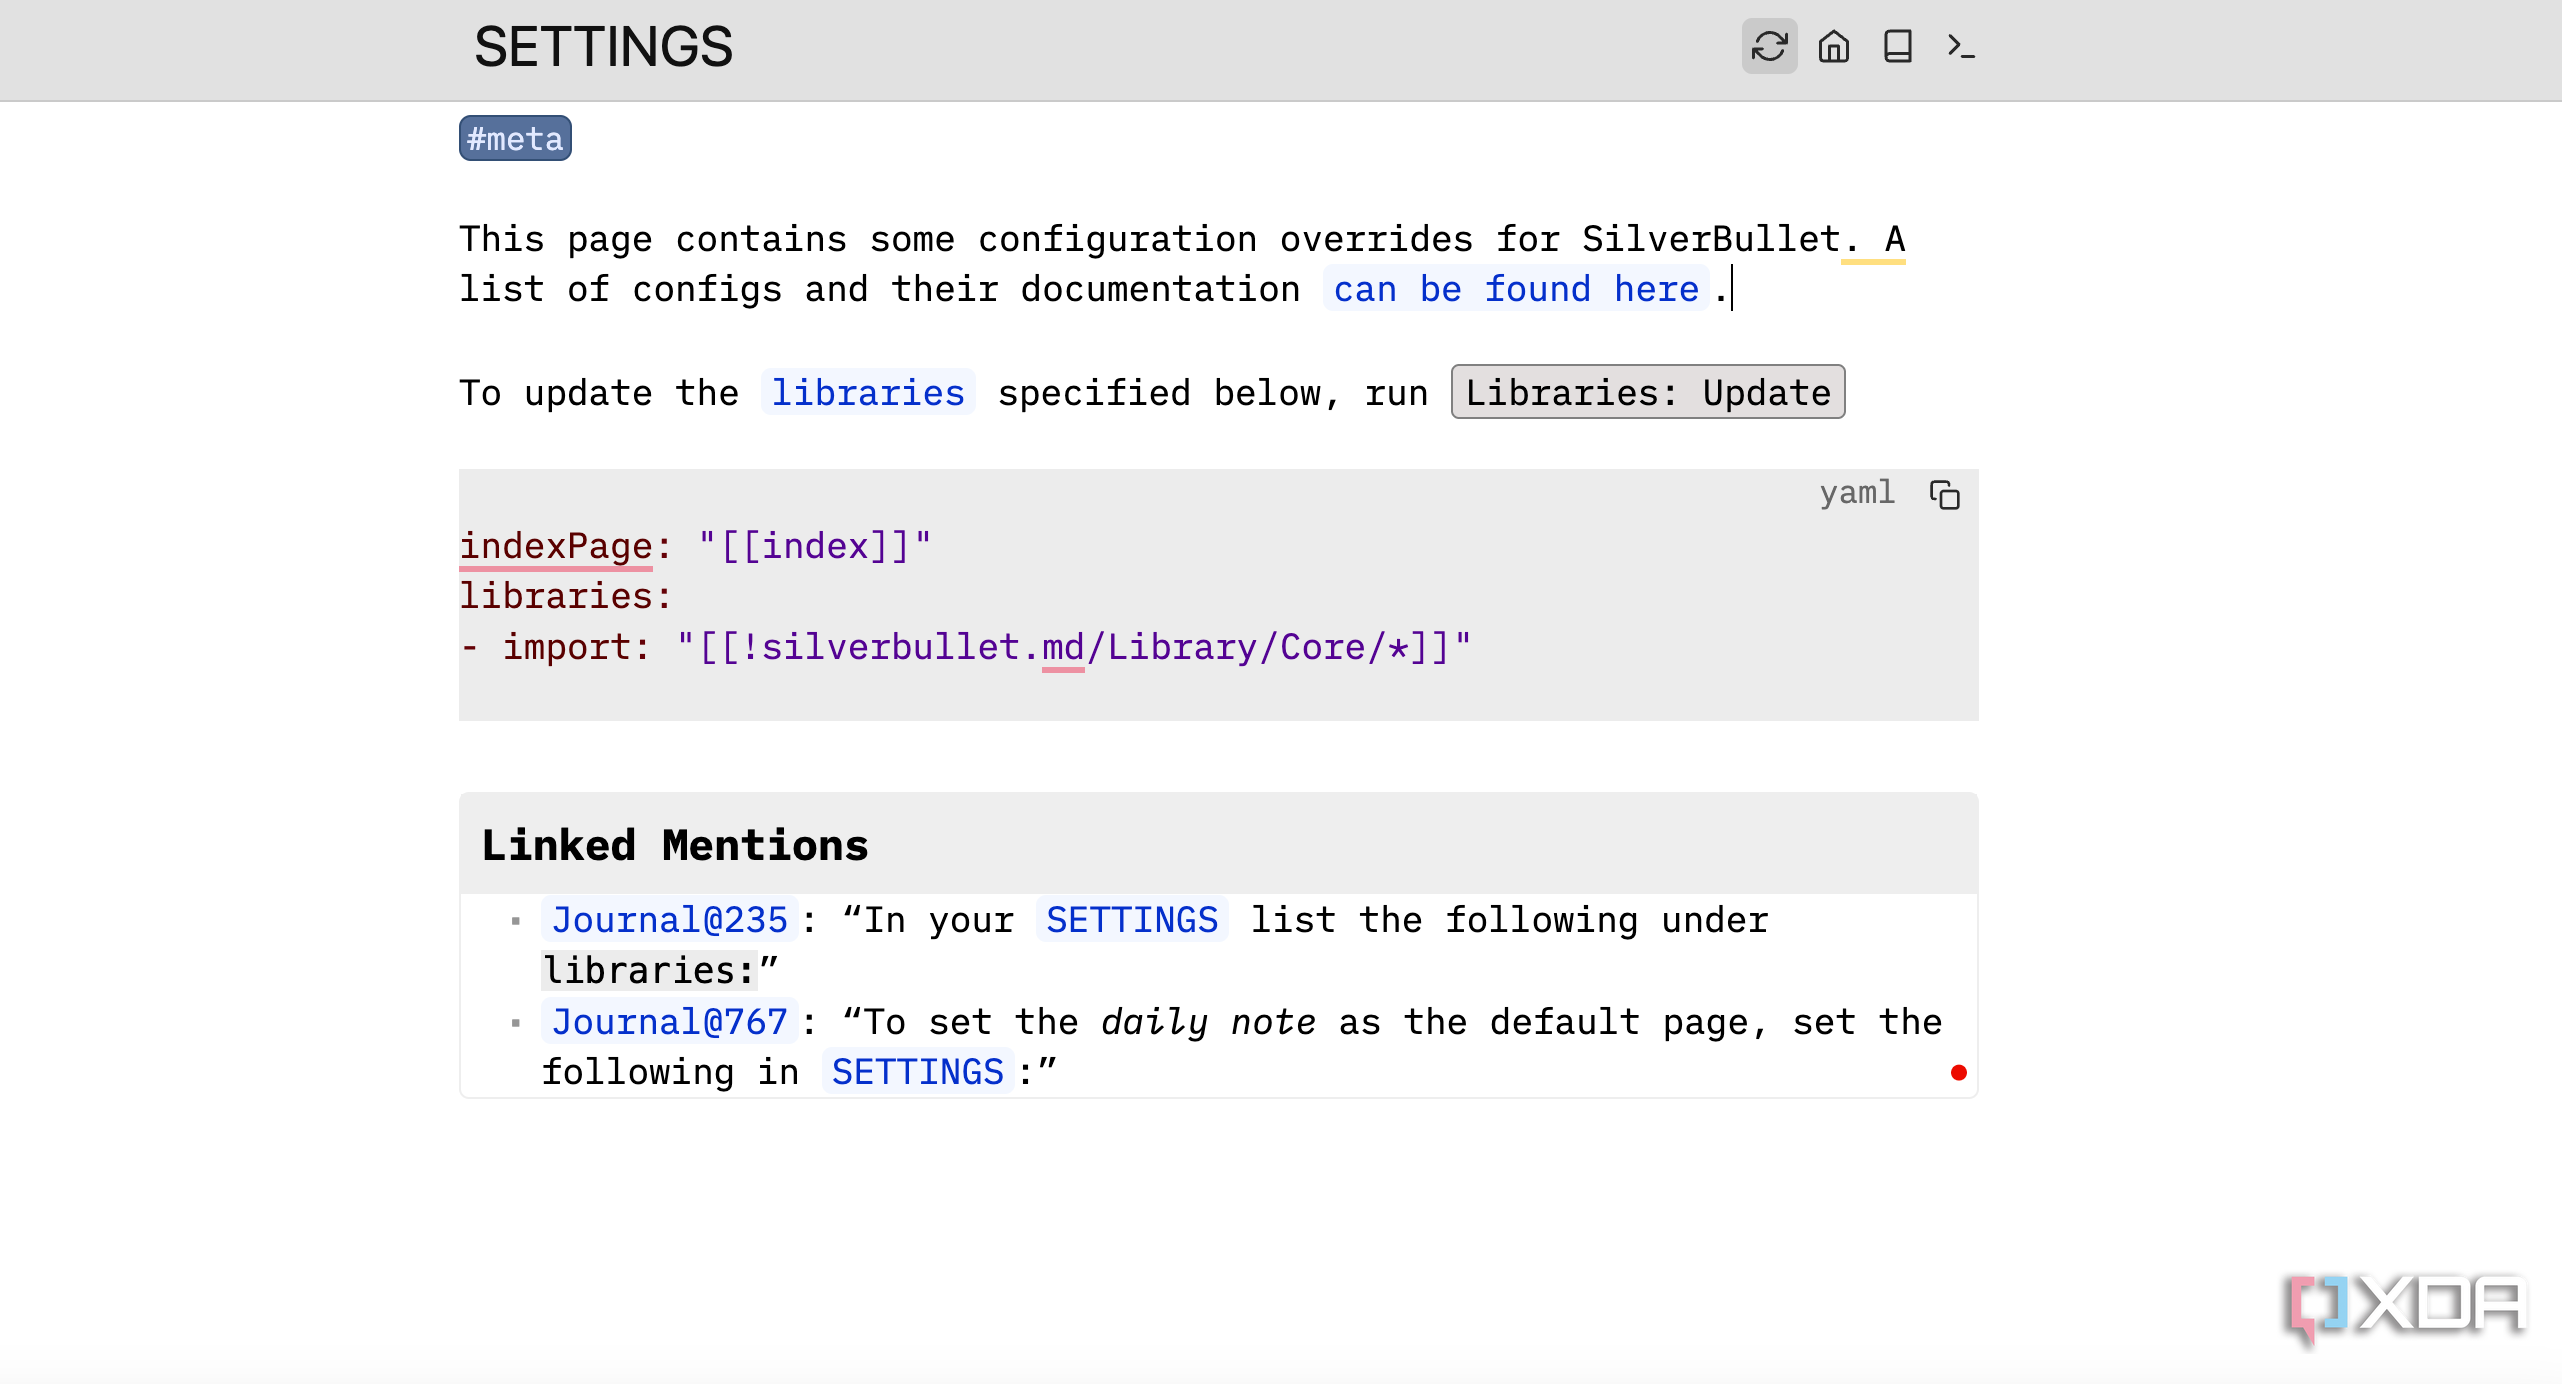The height and width of the screenshot is (1384, 2562).
Task: Go to the home page icon
Action: [1833, 46]
